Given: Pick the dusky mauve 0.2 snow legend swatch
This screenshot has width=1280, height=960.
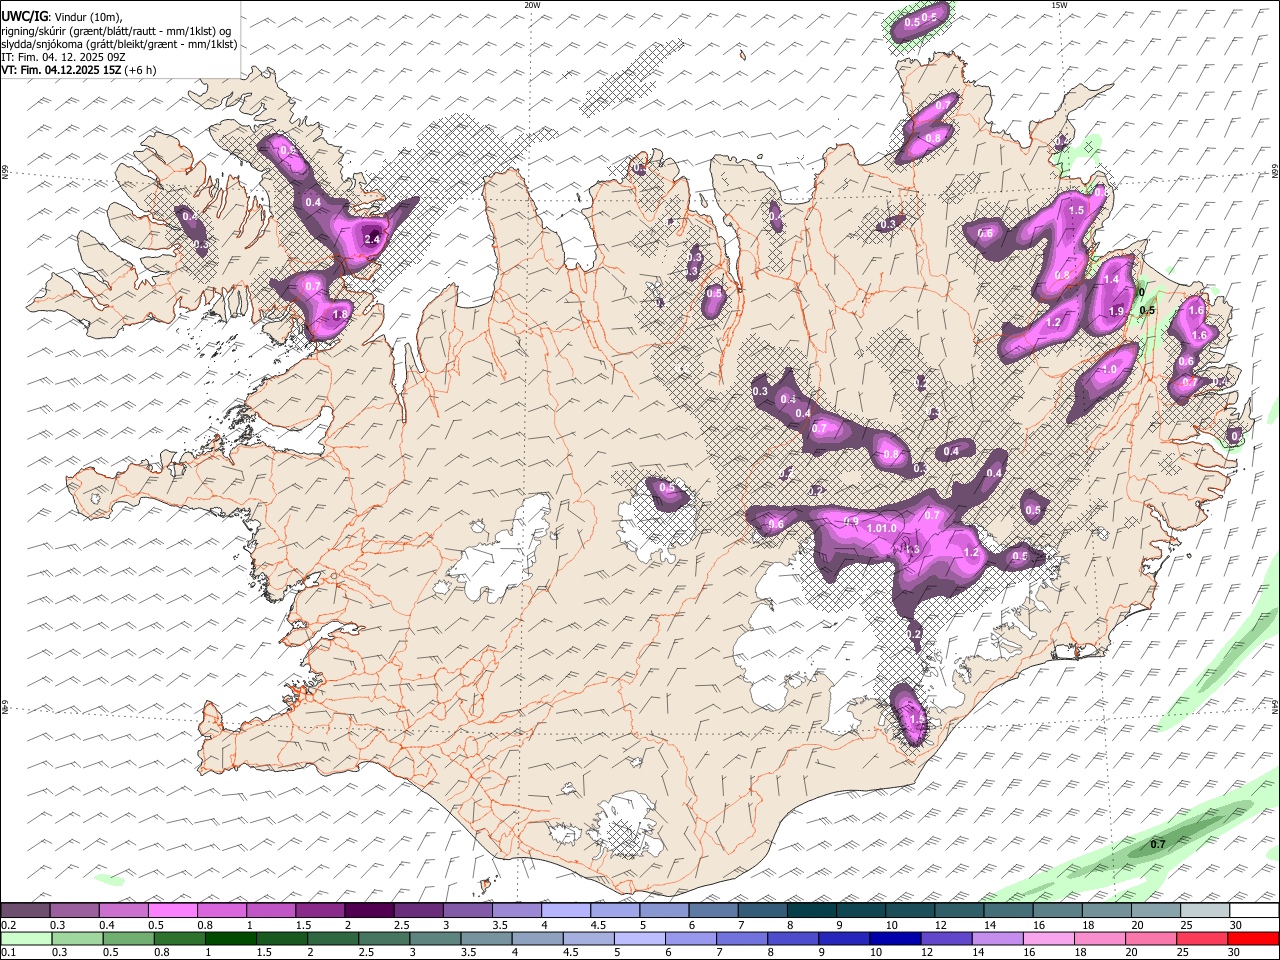Looking at the screenshot, I should click(25, 910).
